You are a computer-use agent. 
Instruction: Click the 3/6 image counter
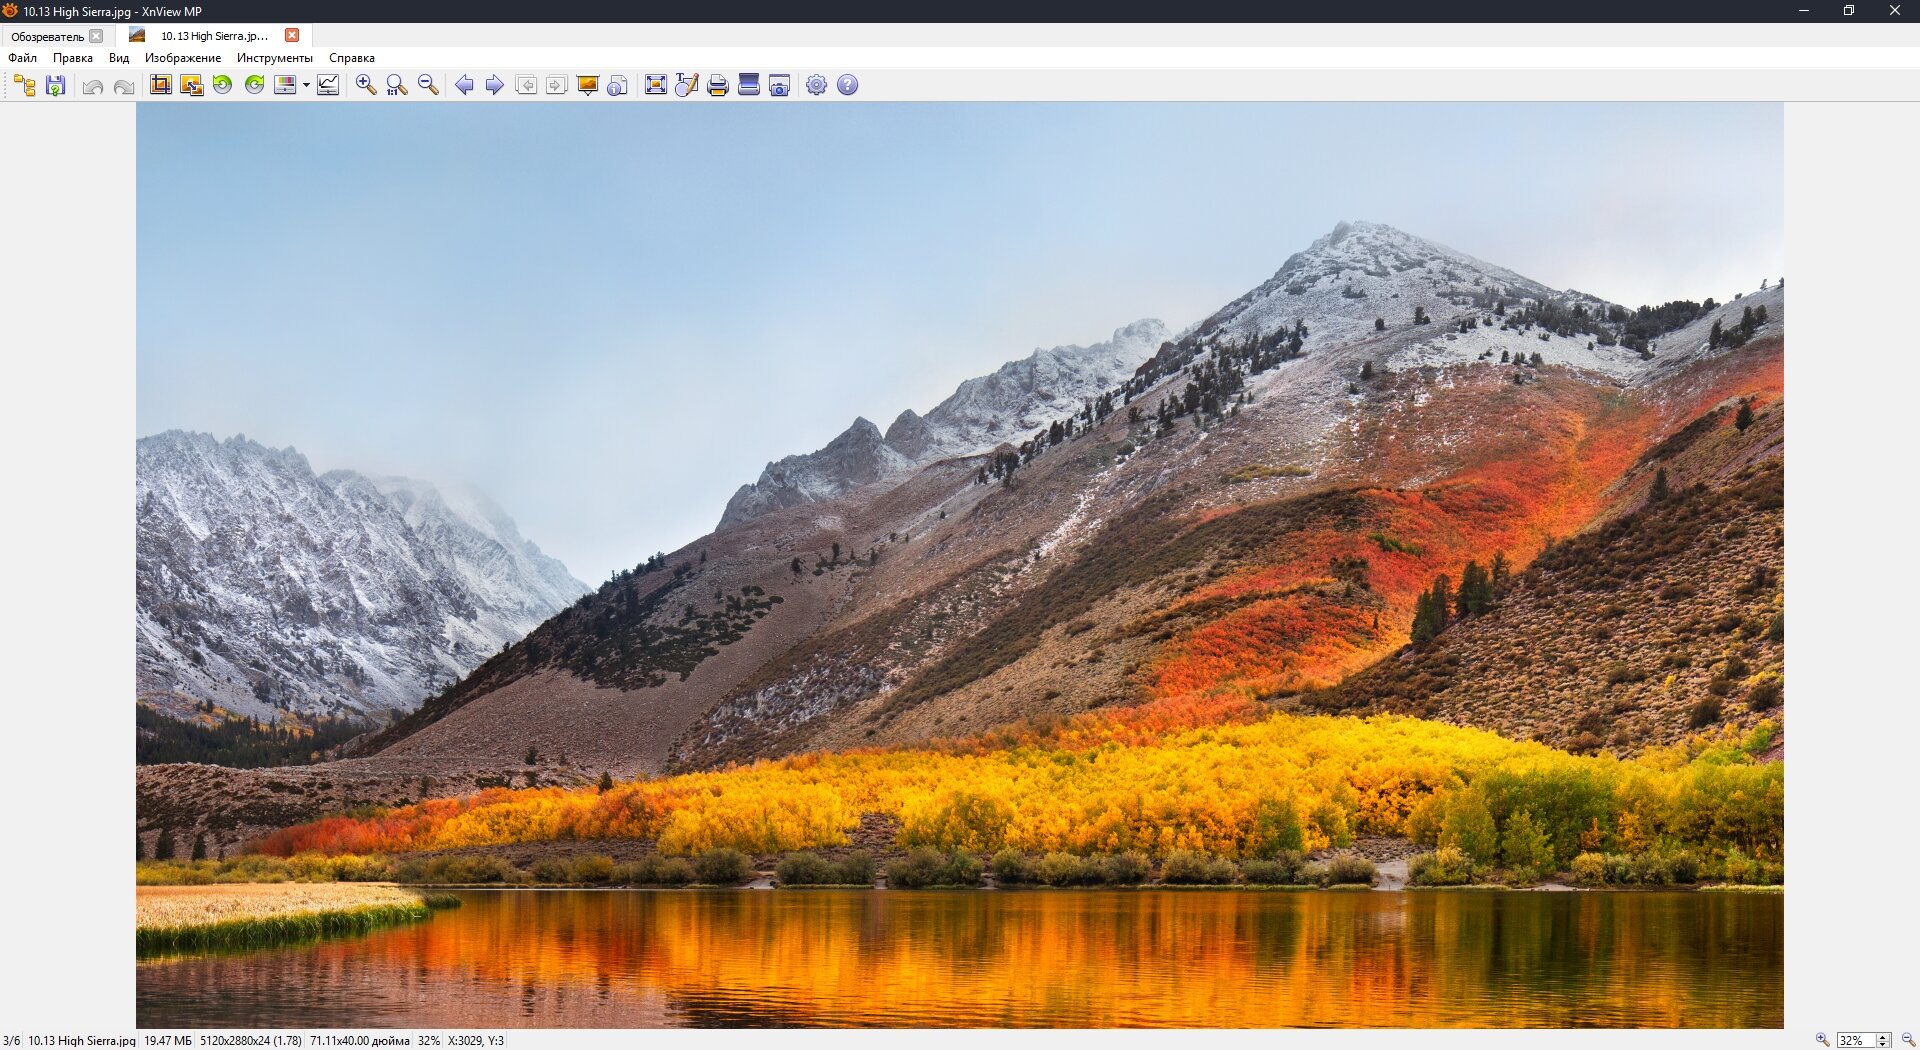11,1040
